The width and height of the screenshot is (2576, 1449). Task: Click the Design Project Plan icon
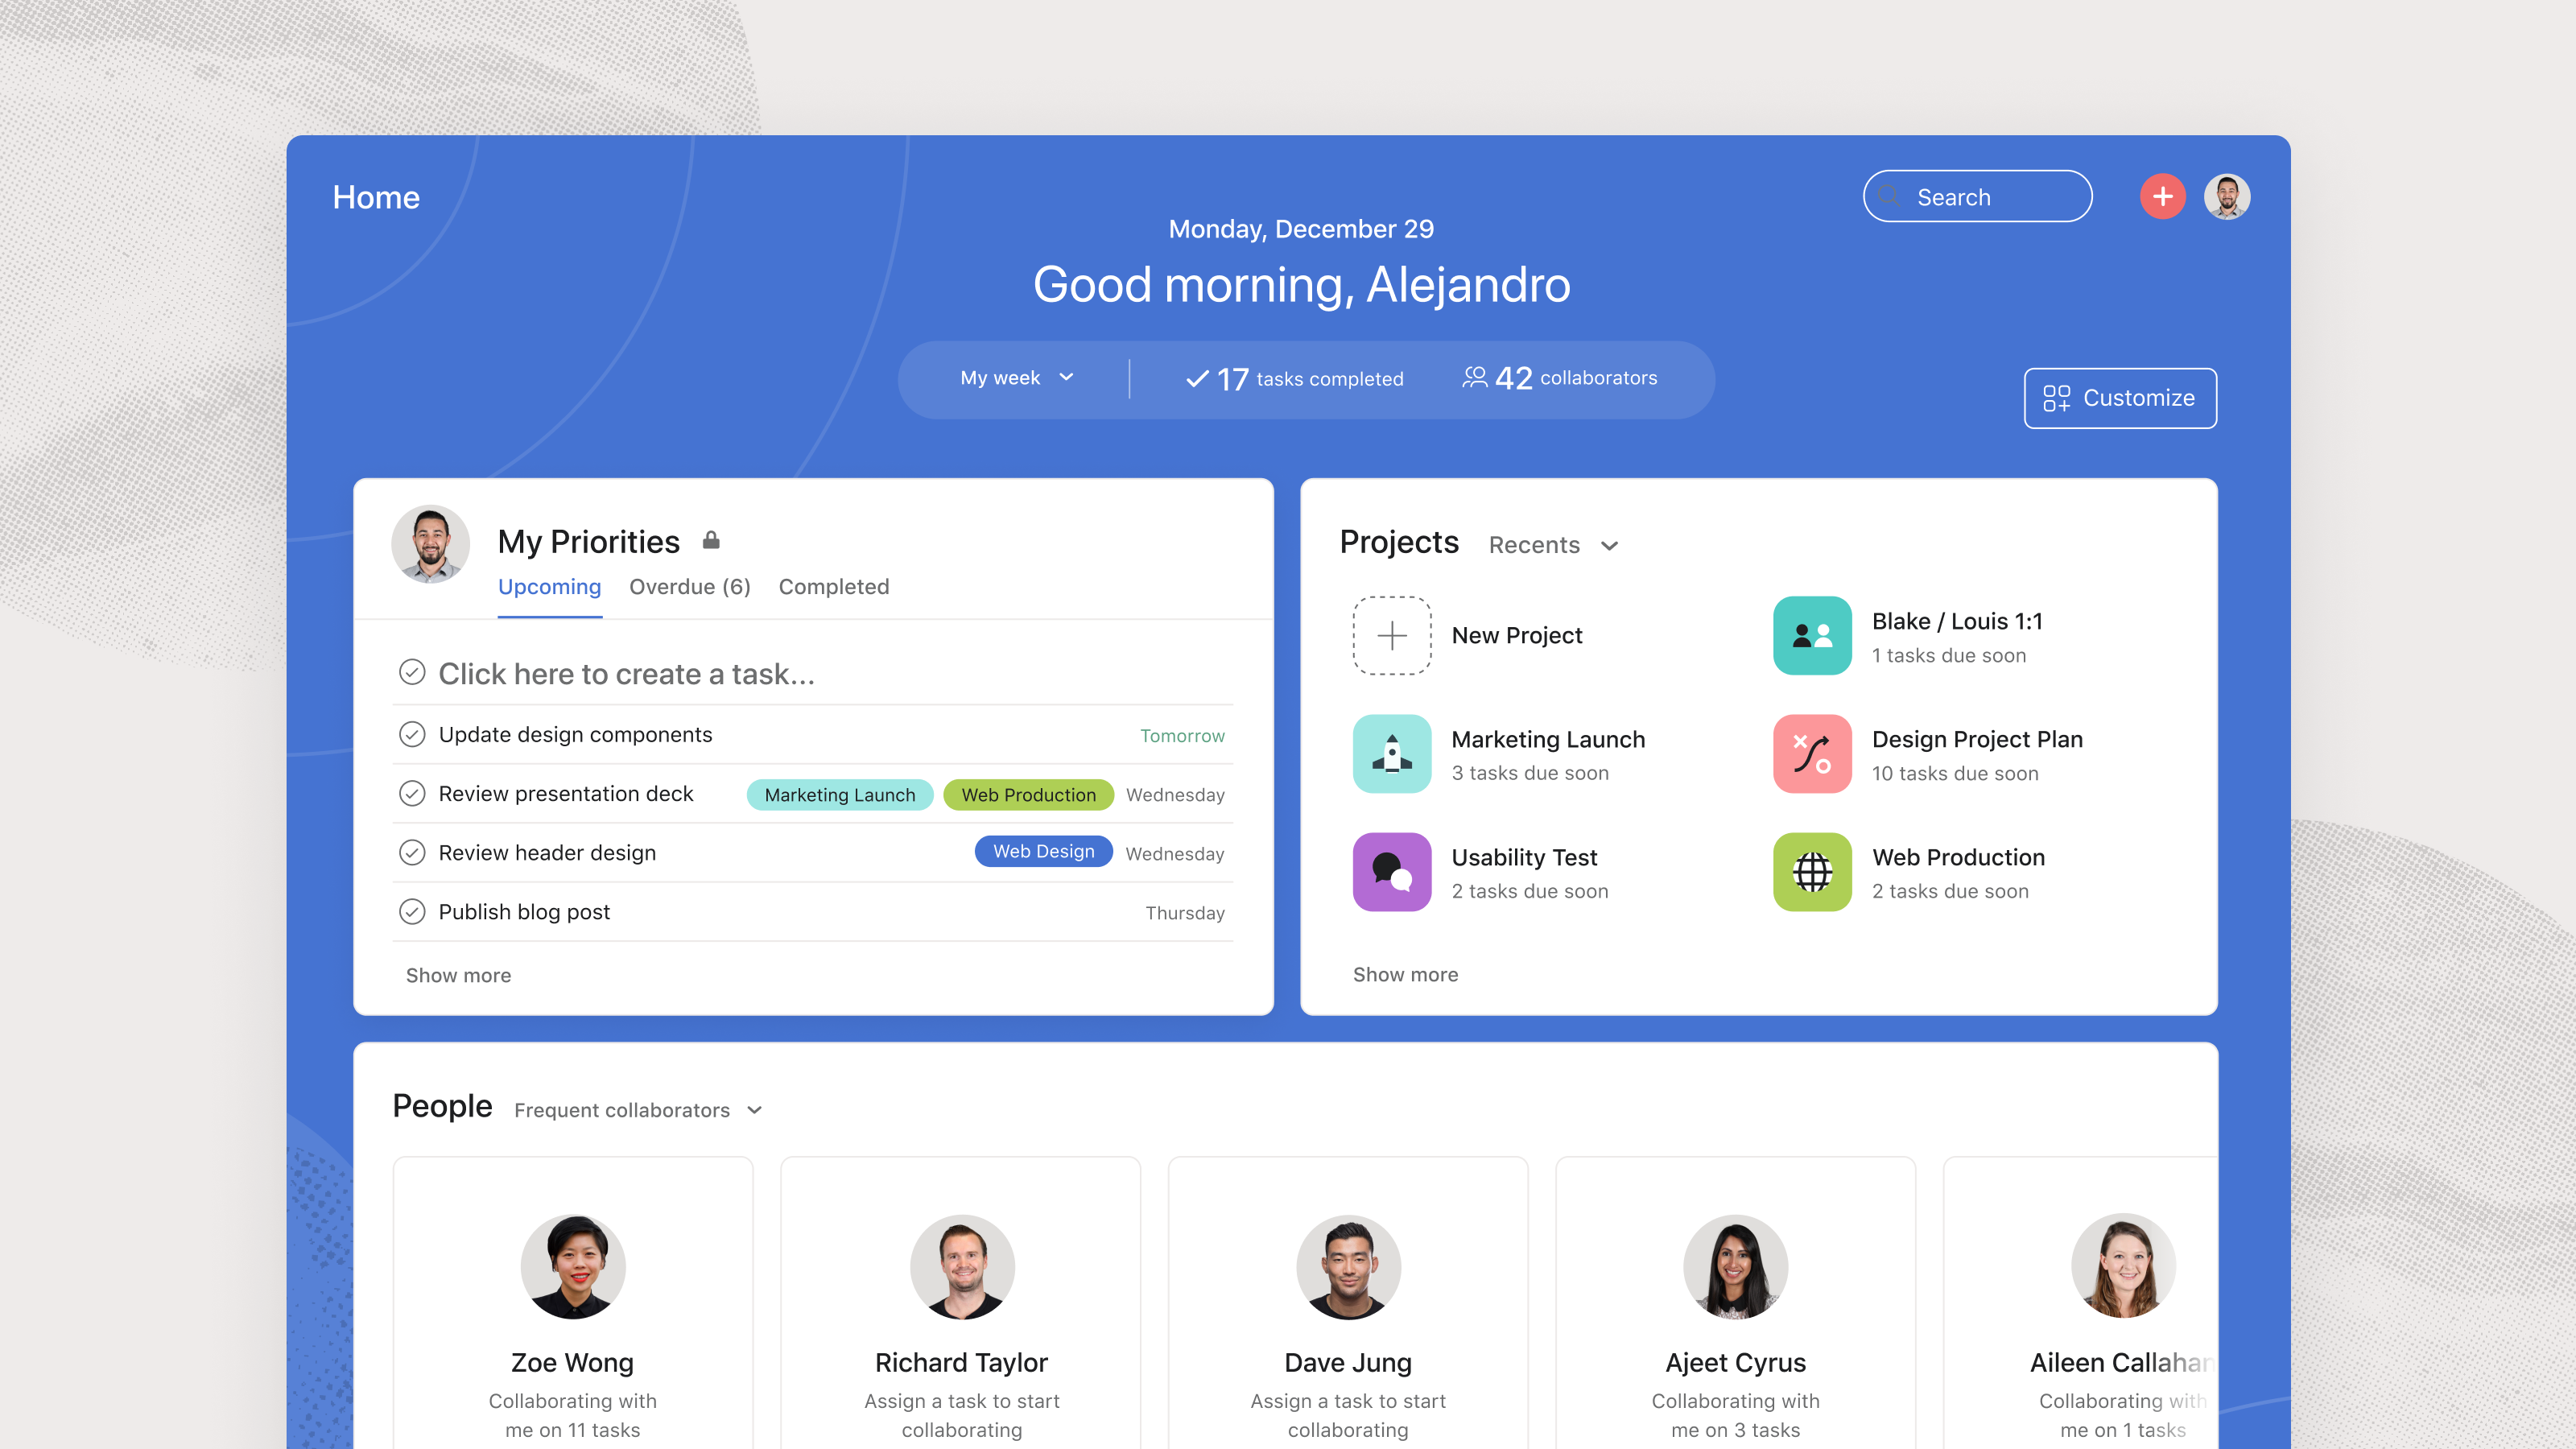click(1812, 752)
